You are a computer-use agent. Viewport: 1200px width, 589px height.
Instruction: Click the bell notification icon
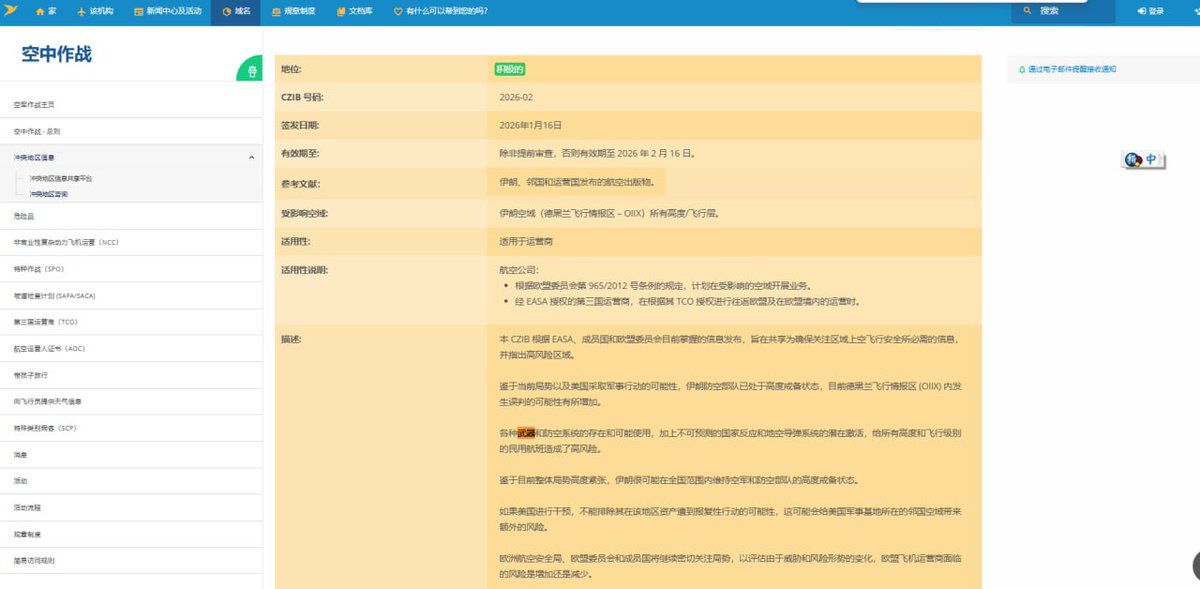pos(1022,69)
